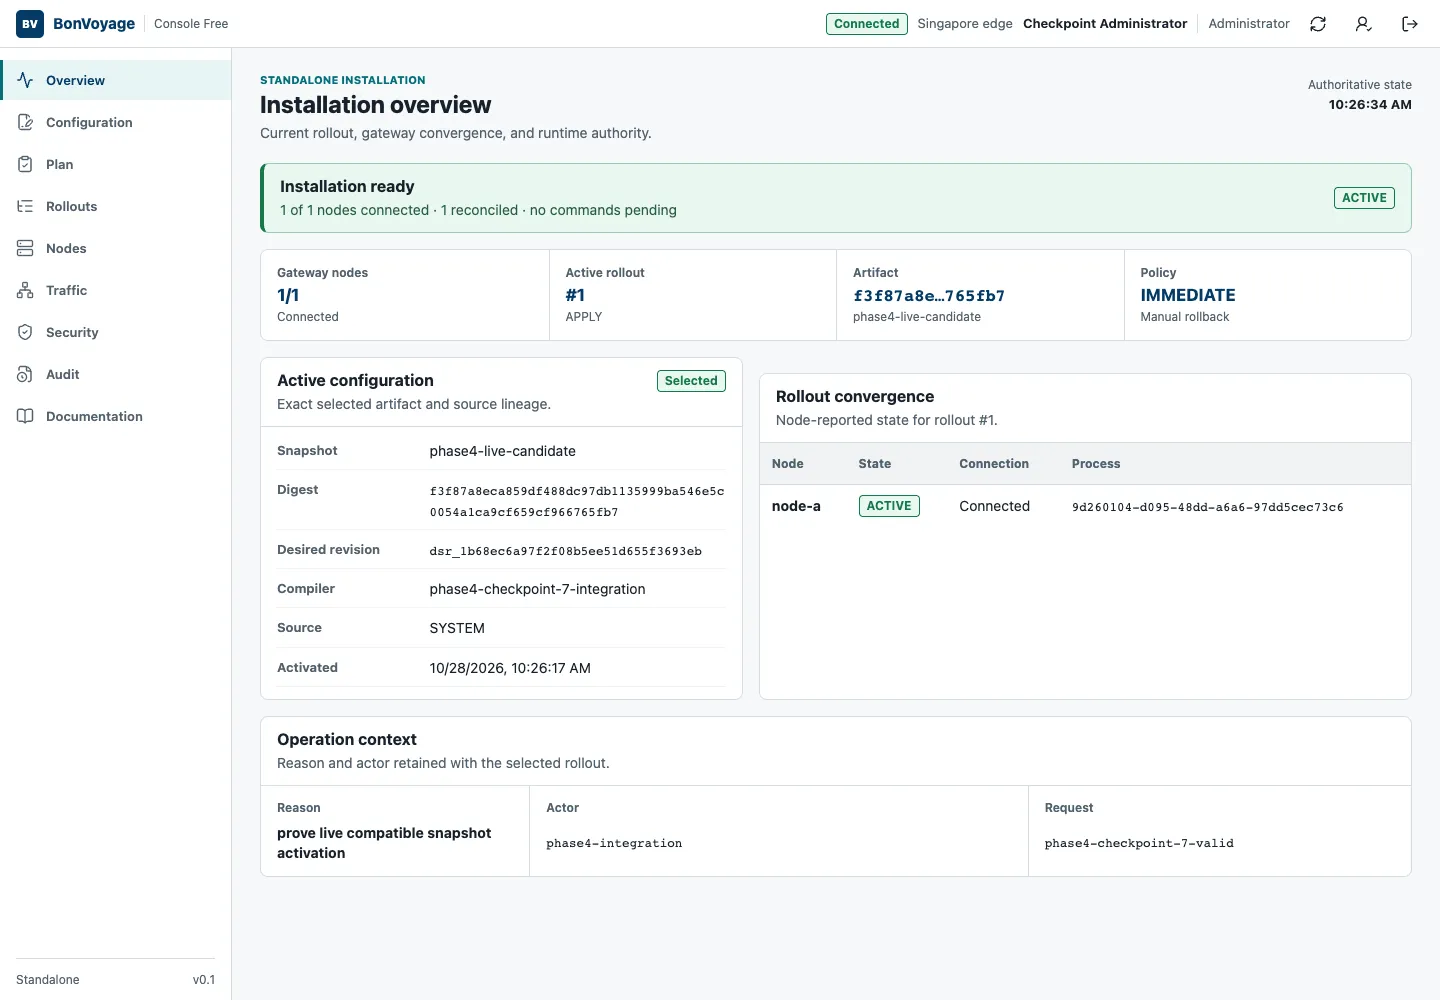Screen dimensions: 1440x1000
Task: Click process ID 9d260104-d095-48dd-a6a6-97dd5cec73c6
Action: click(1208, 507)
